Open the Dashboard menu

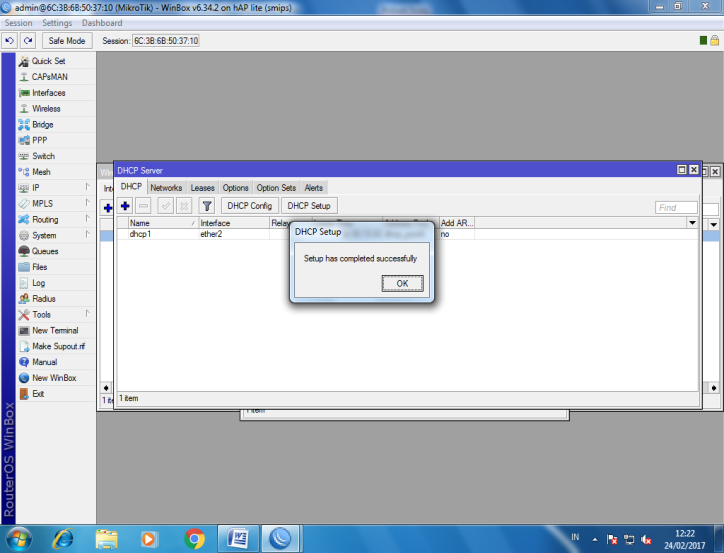click(102, 23)
